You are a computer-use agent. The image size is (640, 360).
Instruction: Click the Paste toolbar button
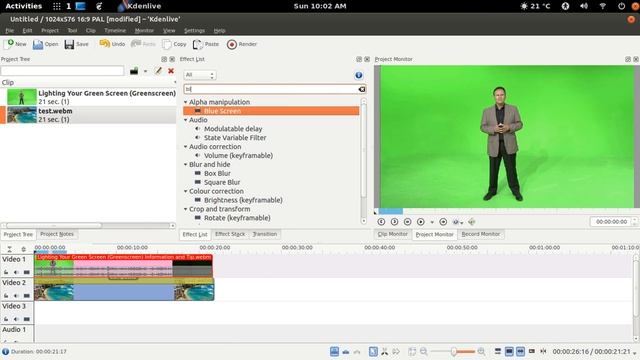point(206,44)
